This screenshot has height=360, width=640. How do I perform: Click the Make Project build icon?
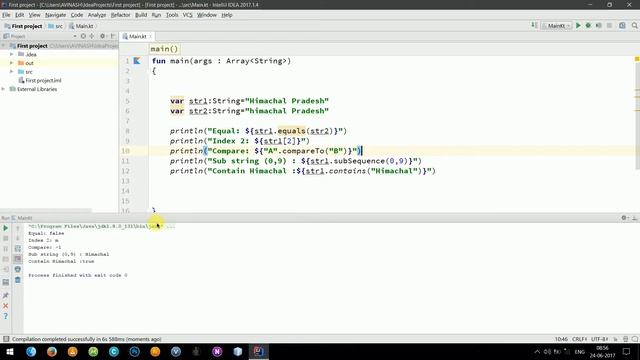click(x=534, y=26)
